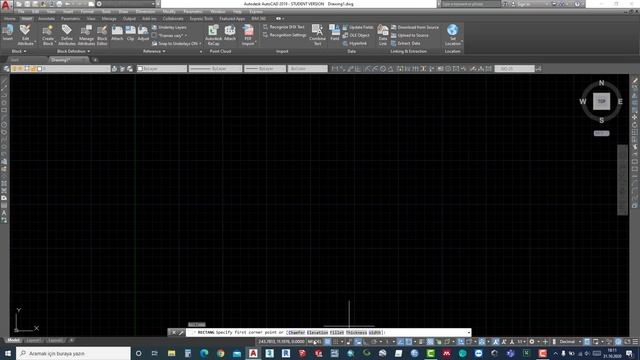Click Underlay Layers in Reference panel
This screenshot has height=360, width=640.
[x=169, y=27]
